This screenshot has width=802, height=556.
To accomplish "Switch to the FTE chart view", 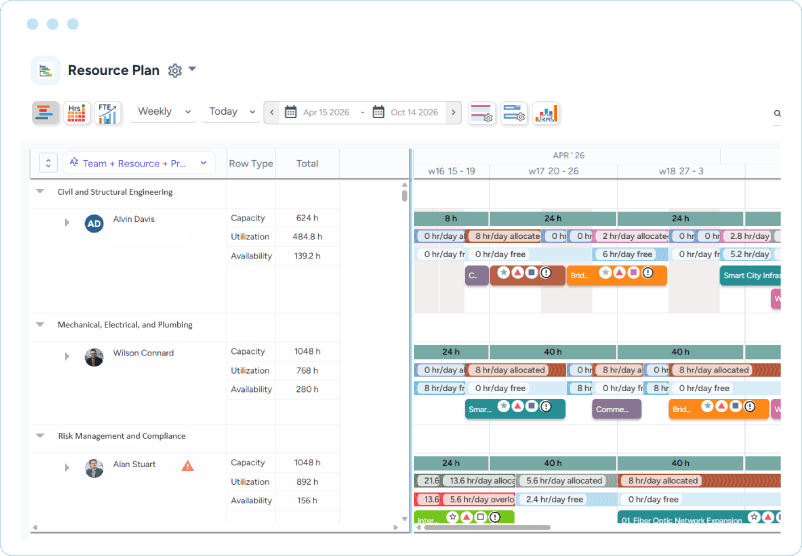I will pyautogui.click(x=108, y=113).
